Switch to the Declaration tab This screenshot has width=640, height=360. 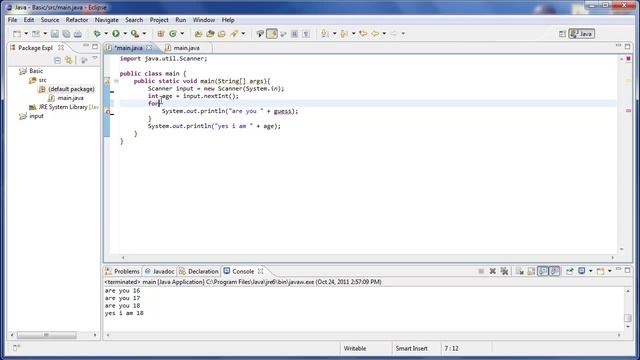click(199, 271)
